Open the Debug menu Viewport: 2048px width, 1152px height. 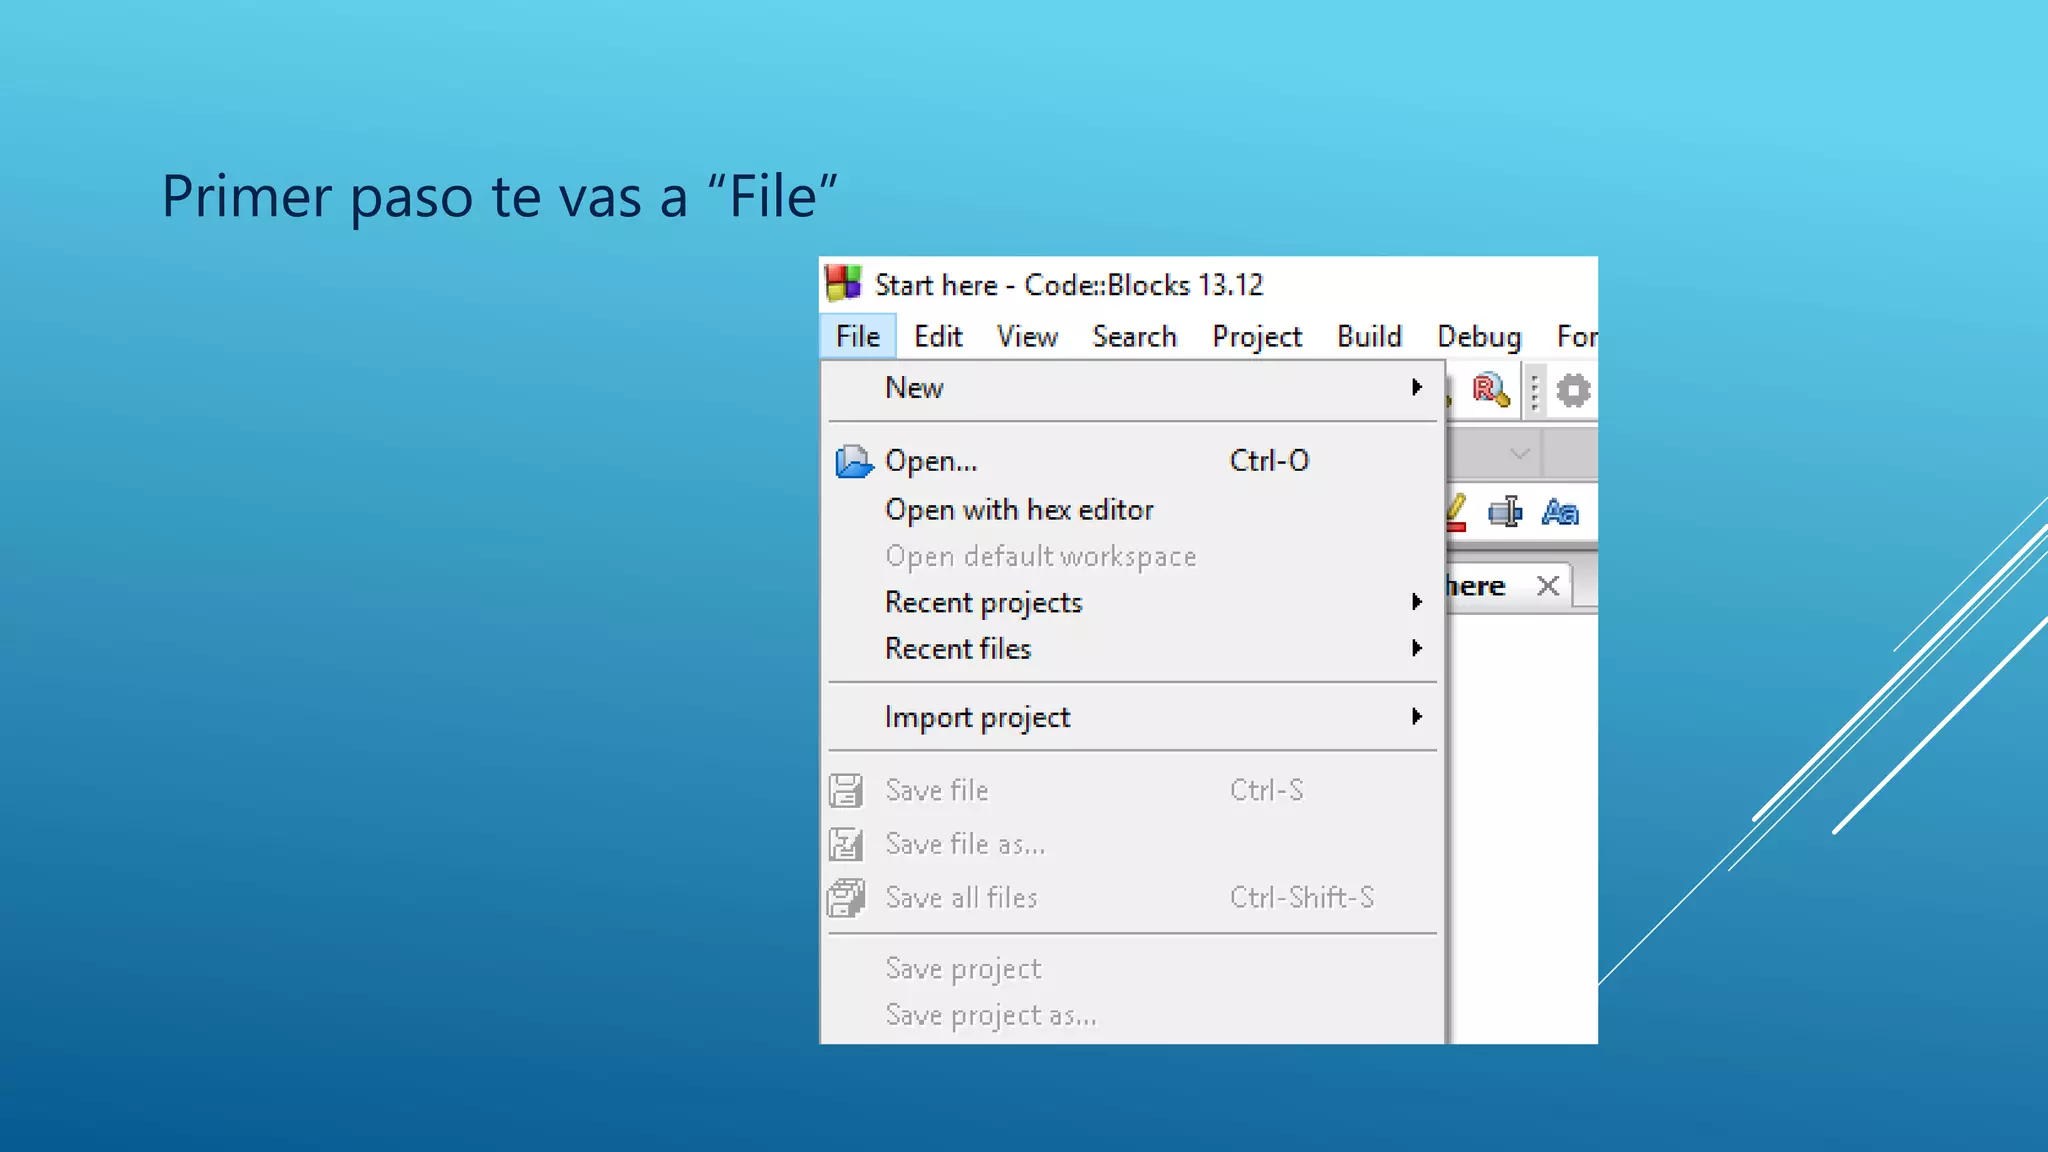pyautogui.click(x=1479, y=336)
